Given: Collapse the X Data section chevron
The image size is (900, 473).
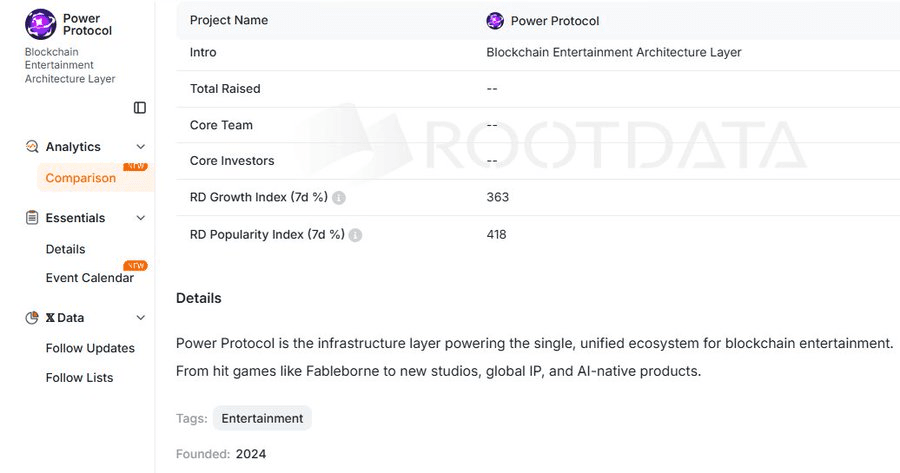Looking at the screenshot, I should click(140, 318).
